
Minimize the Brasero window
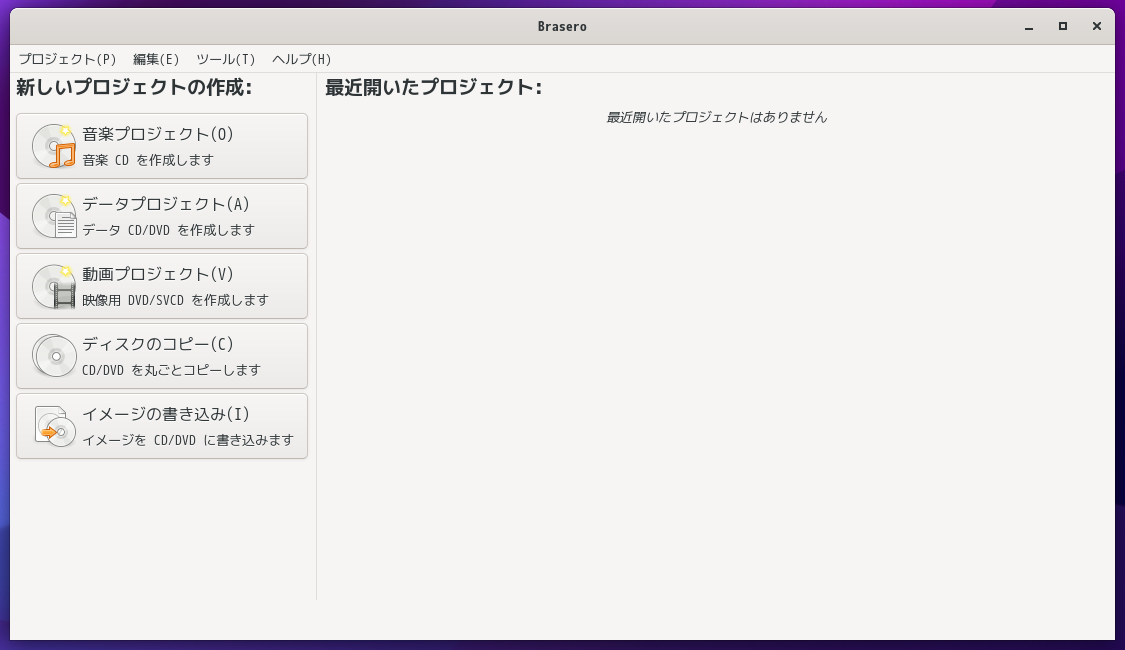pyautogui.click(x=1029, y=27)
